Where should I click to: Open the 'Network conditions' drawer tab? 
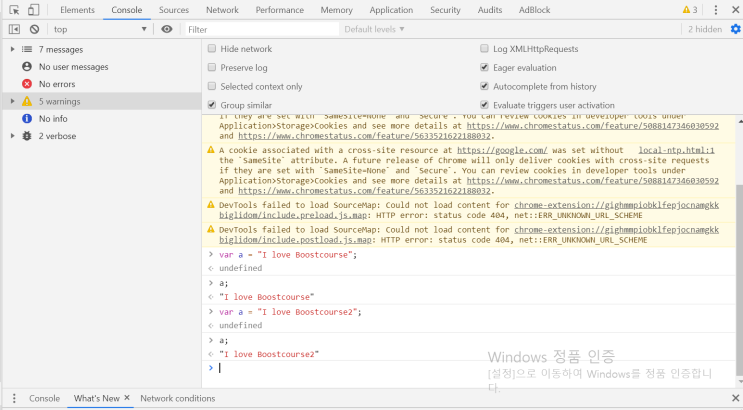point(178,399)
